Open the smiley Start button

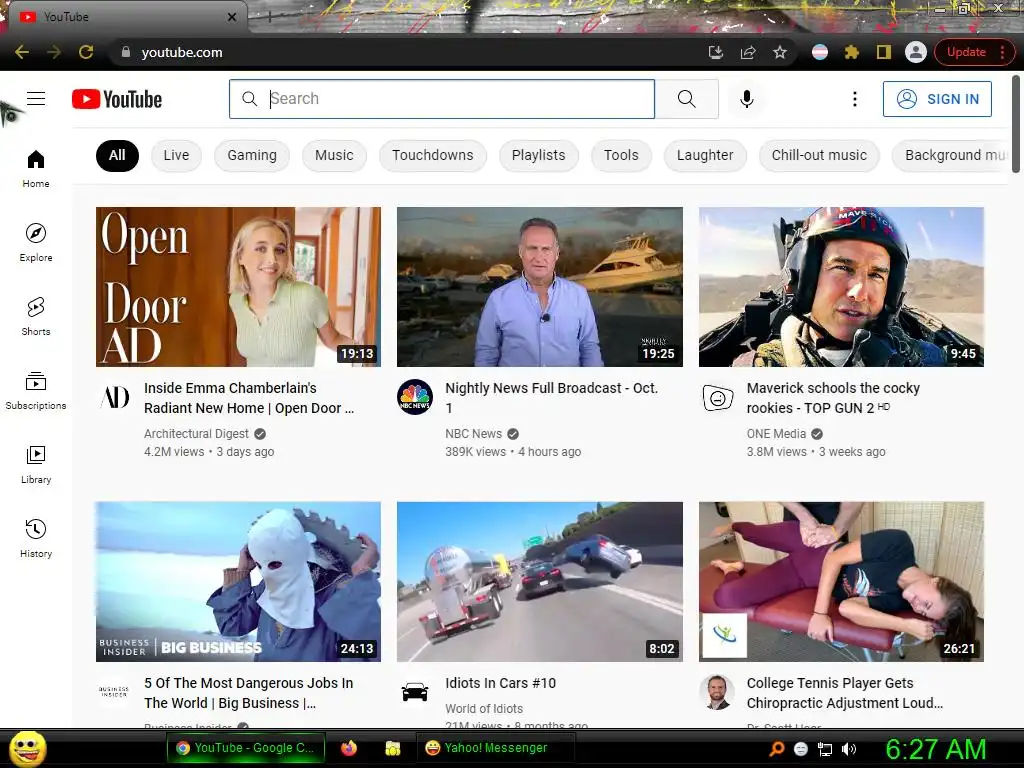(x=27, y=748)
